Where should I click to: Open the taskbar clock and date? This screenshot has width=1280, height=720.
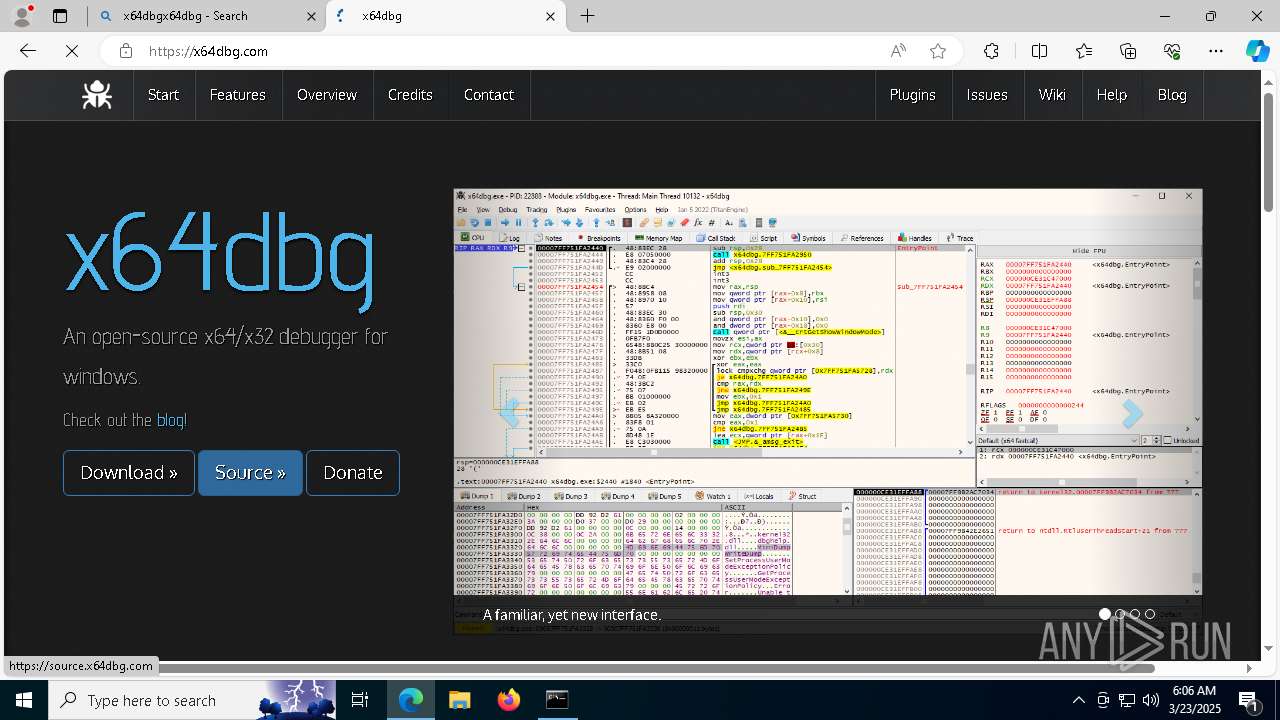click(1193, 700)
